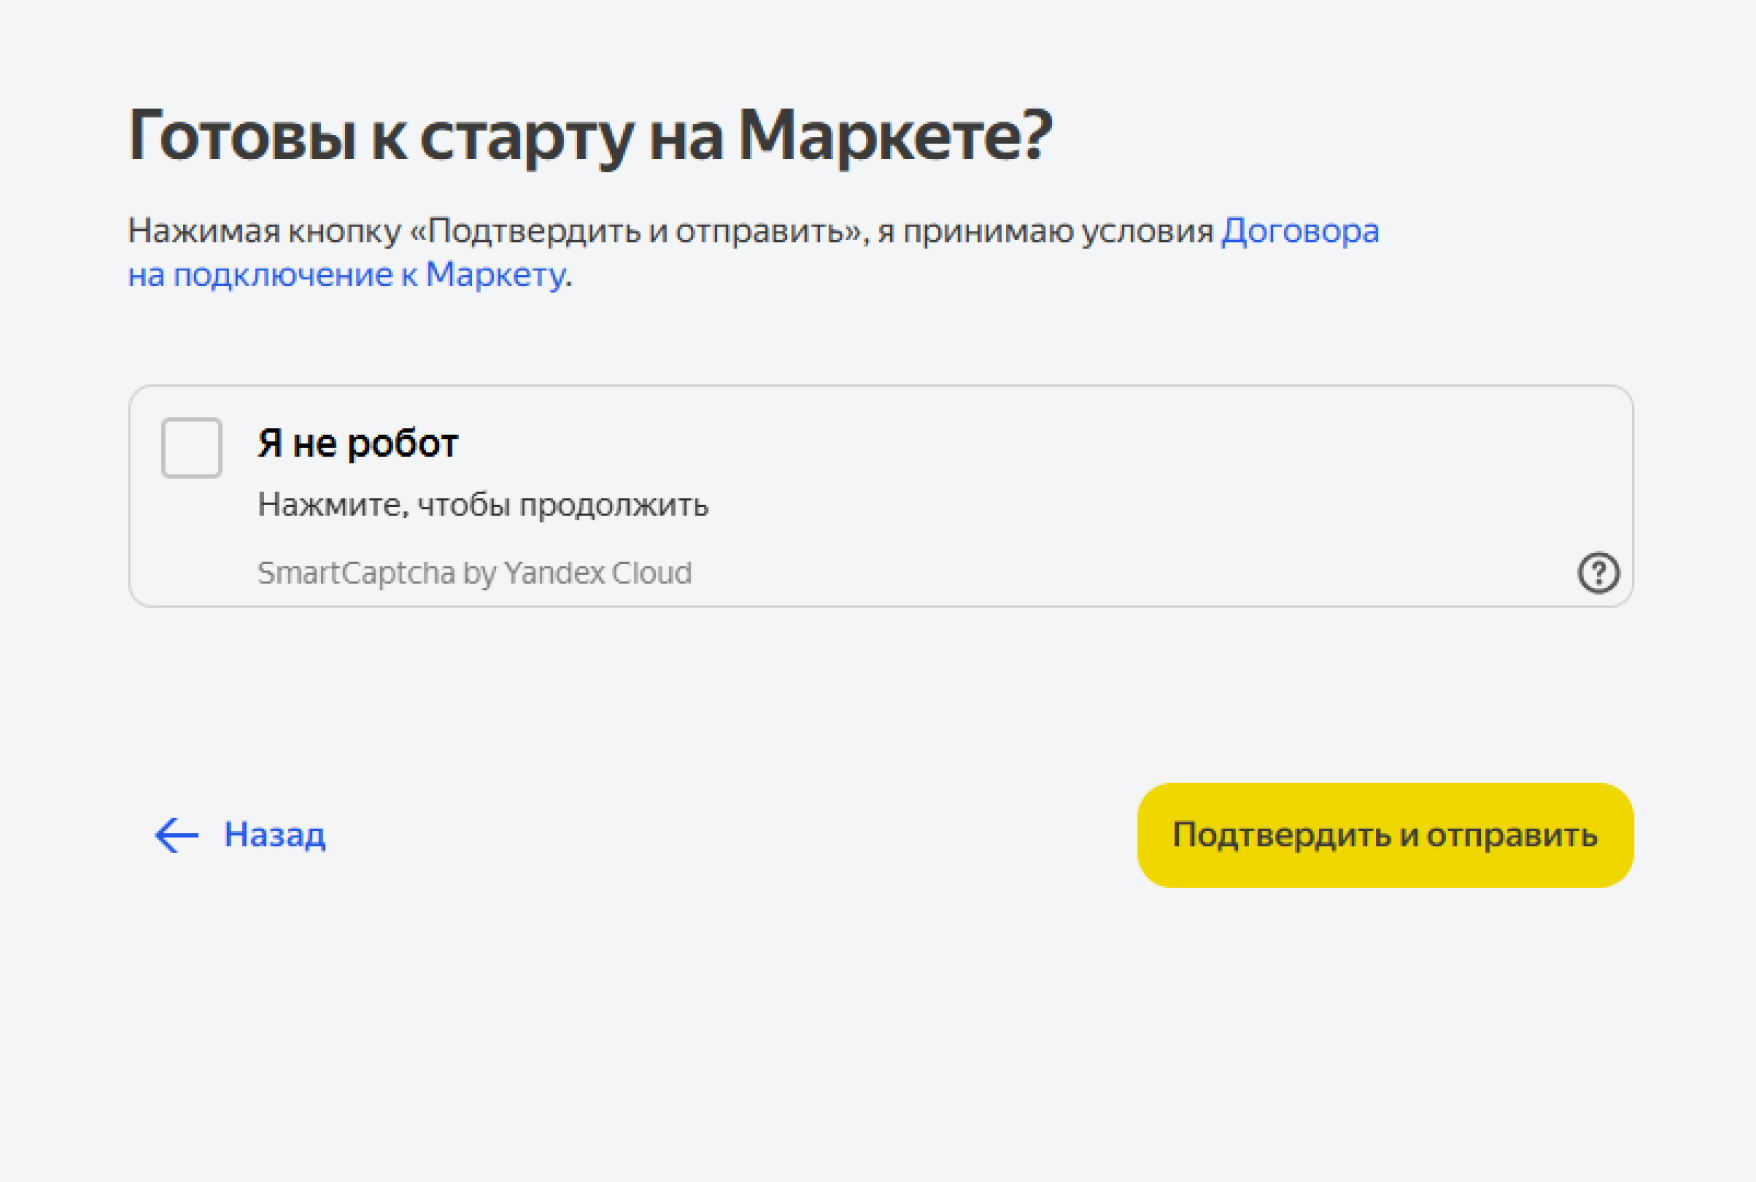This screenshot has width=1756, height=1182.
Task: Click the "SmartCaptcha by Yandex Cloud" caption
Action: point(474,573)
